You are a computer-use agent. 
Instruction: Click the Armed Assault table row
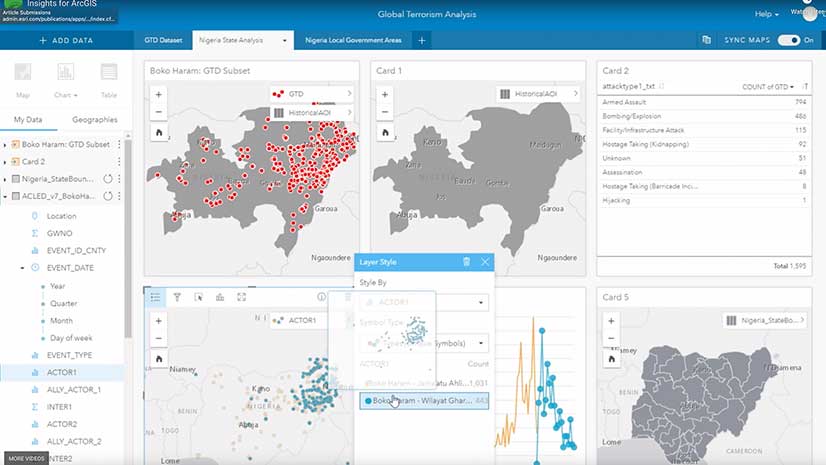pyautogui.click(x=704, y=102)
